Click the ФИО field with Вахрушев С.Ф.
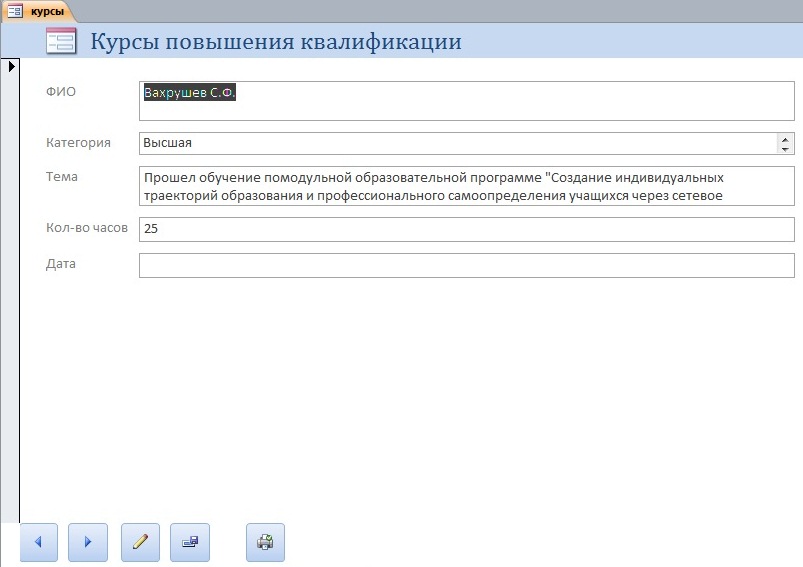The height and width of the screenshot is (567, 803). [467, 101]
